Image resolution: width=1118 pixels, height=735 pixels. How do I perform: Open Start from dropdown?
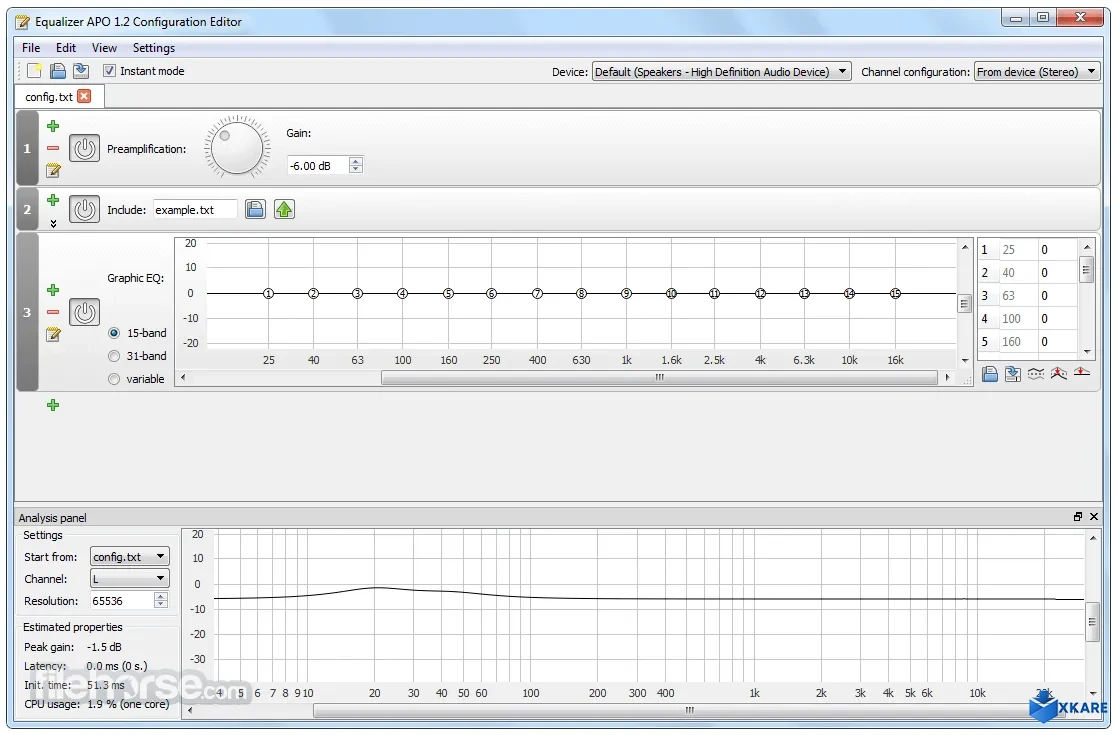[130, 557]
